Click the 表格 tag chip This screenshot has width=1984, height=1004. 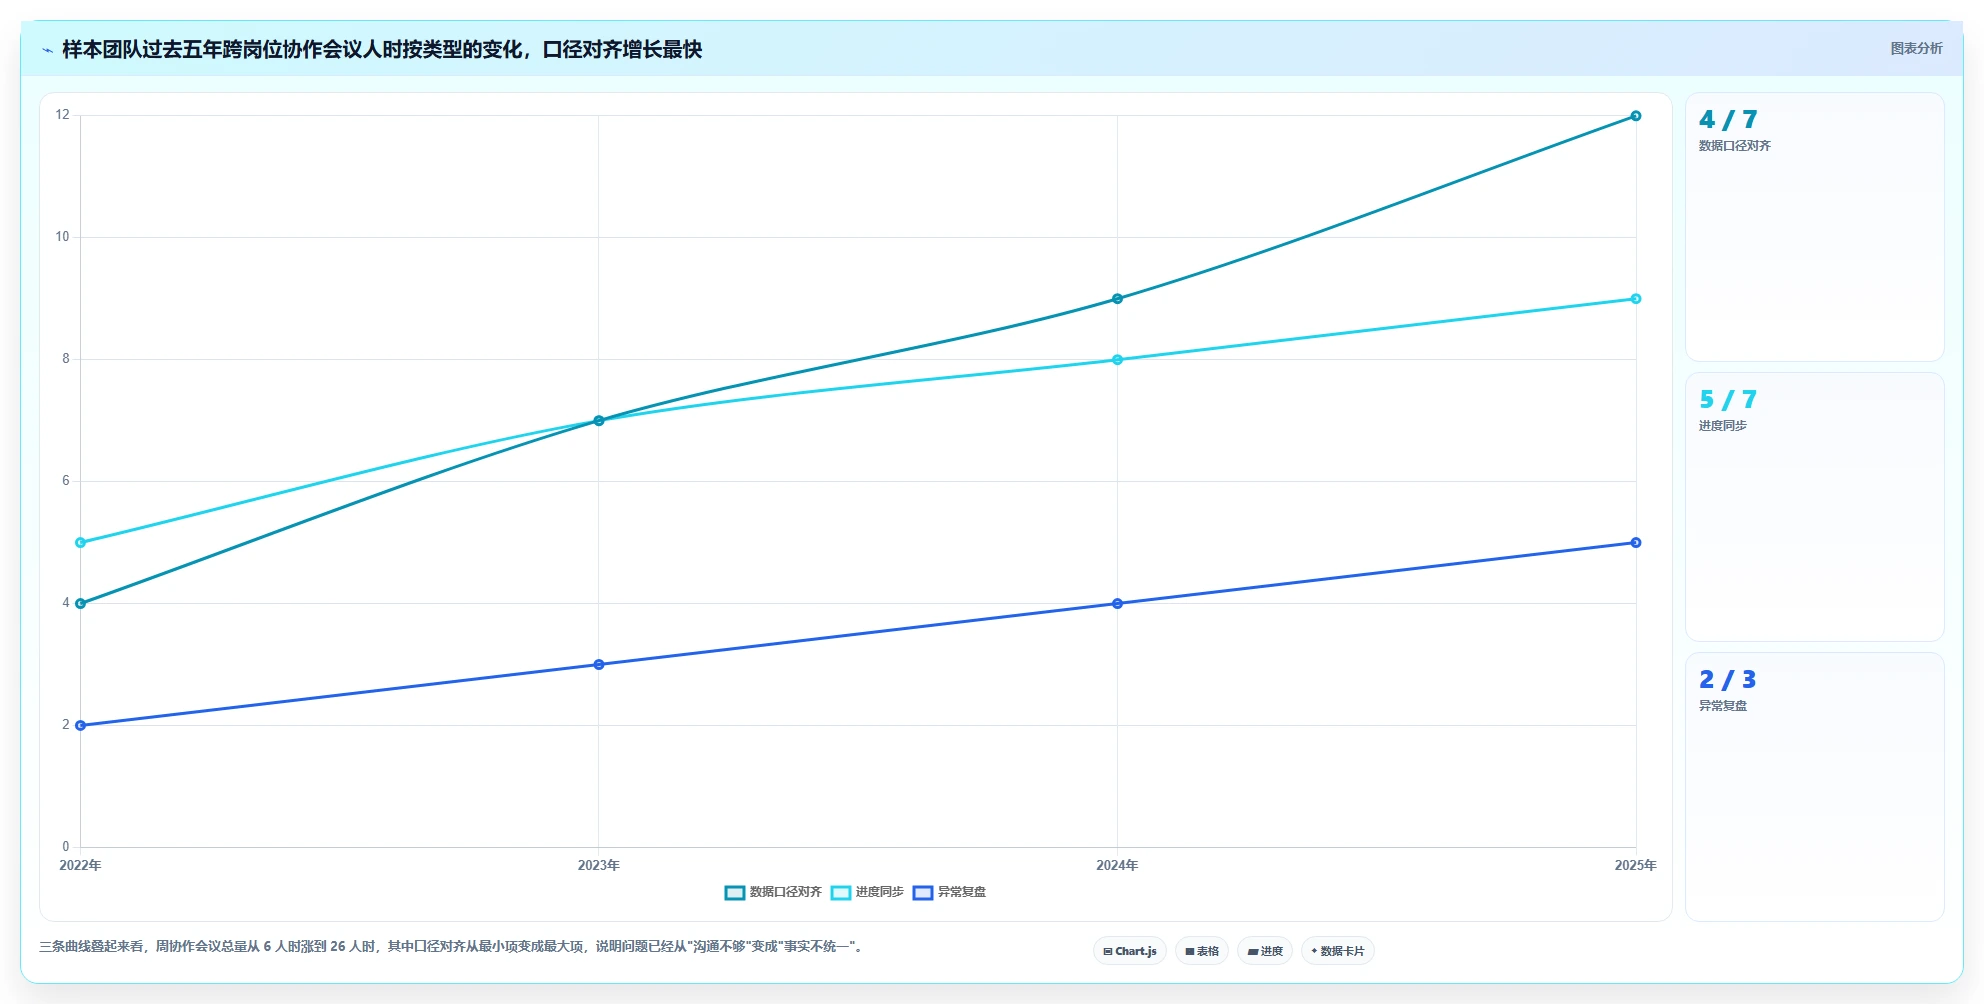(1202, 951)
